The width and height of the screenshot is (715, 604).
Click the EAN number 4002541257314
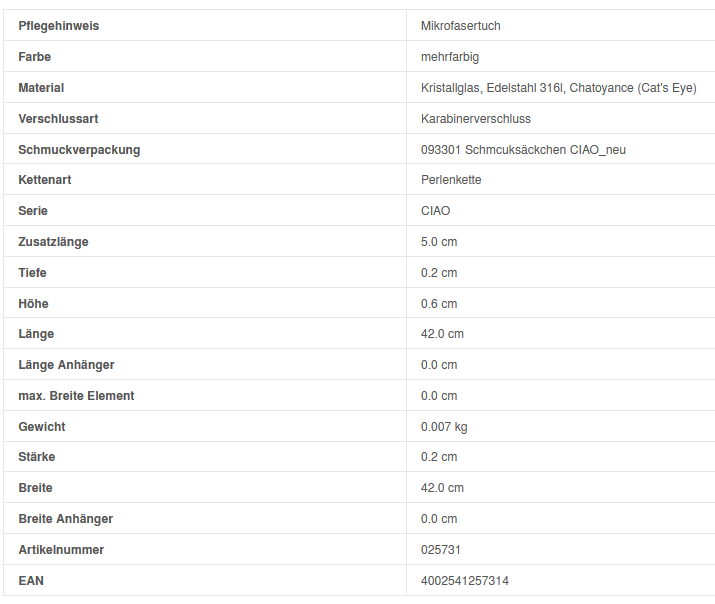click(464, 581)
